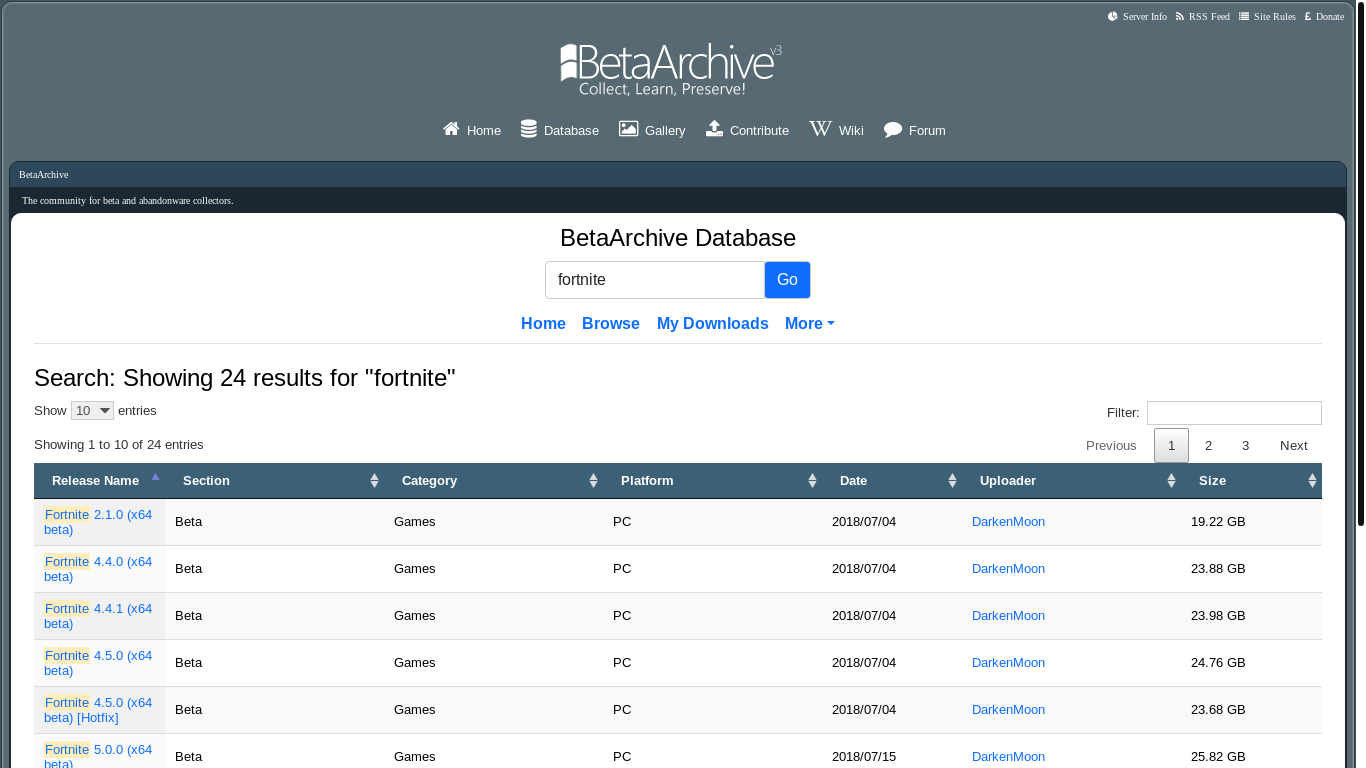Click 'Showing 1 to 10 of 24 entries' text

pos(119,445)
